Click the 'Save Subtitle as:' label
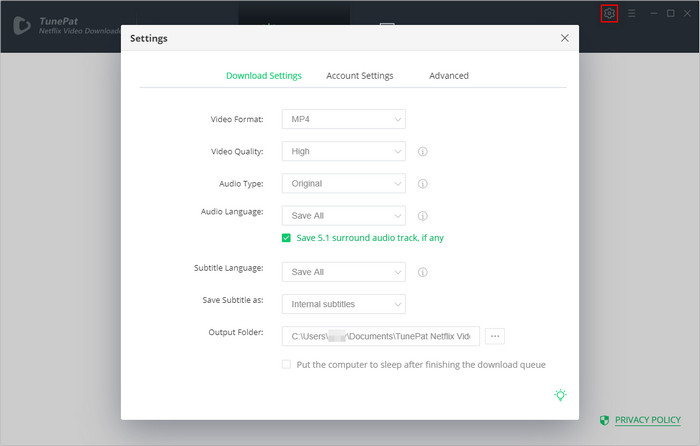The image size is (700, 446). pos(233,300)
